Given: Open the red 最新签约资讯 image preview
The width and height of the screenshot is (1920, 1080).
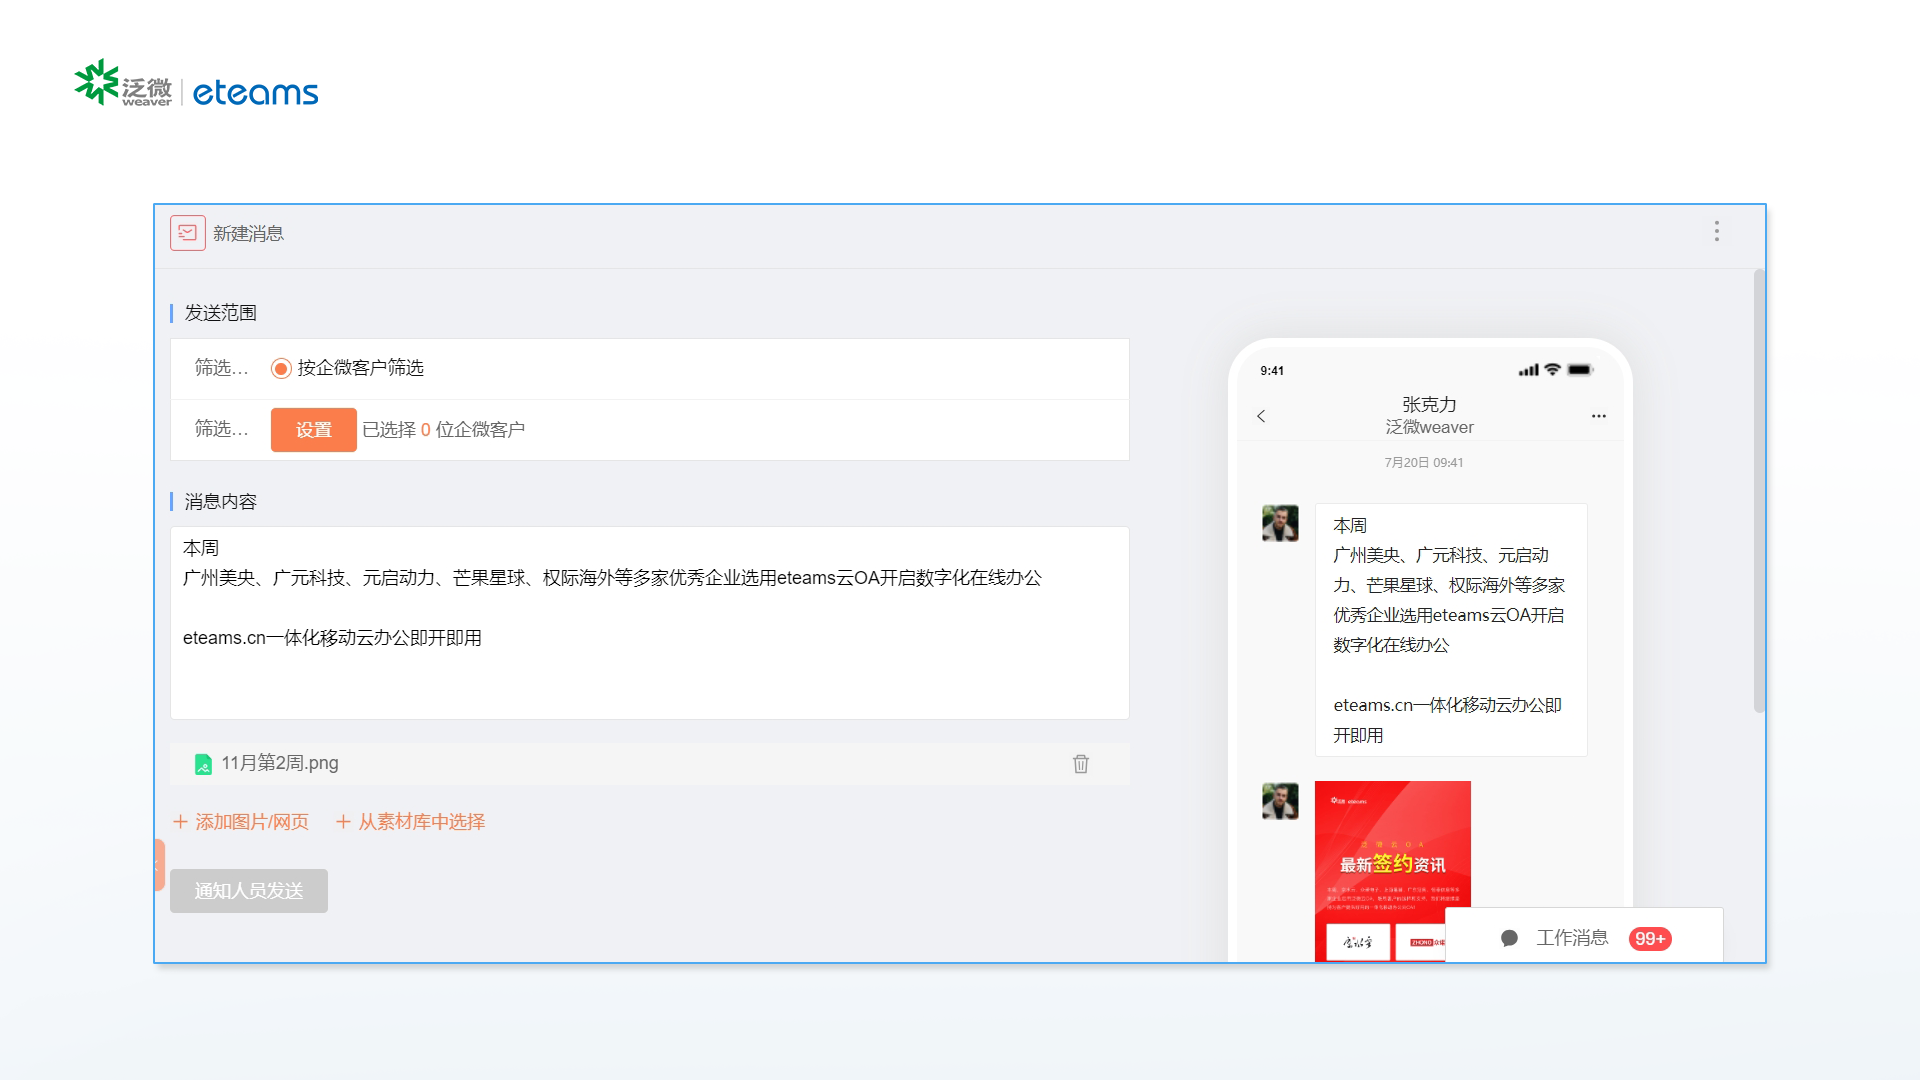Looking at the screenshot, I should click(1393, 871).
